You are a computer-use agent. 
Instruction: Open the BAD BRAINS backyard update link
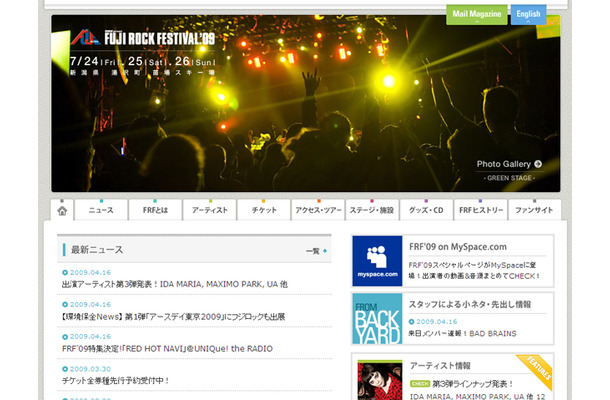point(462,333)
